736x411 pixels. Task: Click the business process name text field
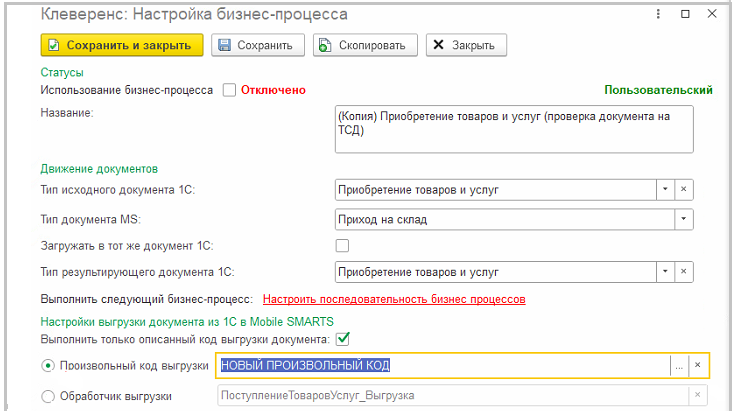[514, 130]
